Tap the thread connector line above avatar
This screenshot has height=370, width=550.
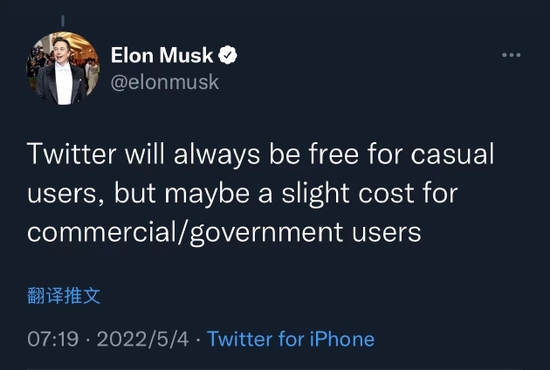point(63,21)
